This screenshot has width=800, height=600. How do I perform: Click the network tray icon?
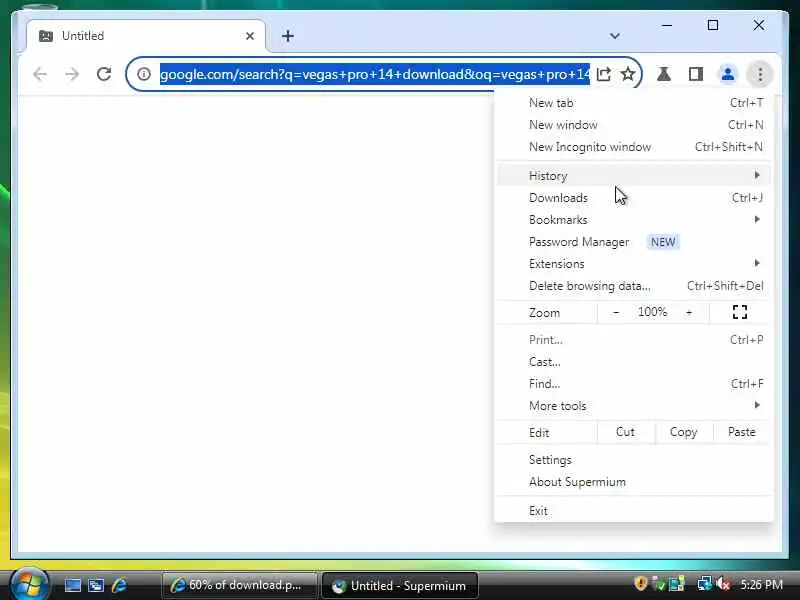(x=704, y=584)
